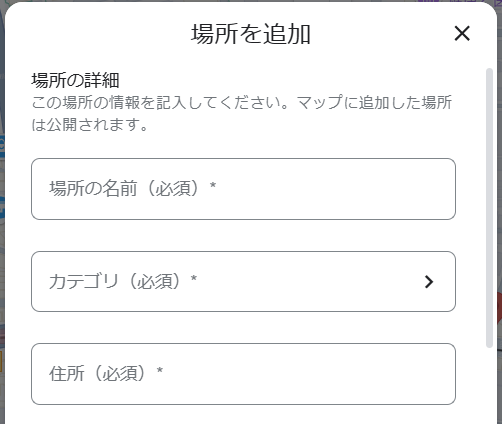Click the asterisk next to カテゴリ（必須）

(x=194, y=278)
